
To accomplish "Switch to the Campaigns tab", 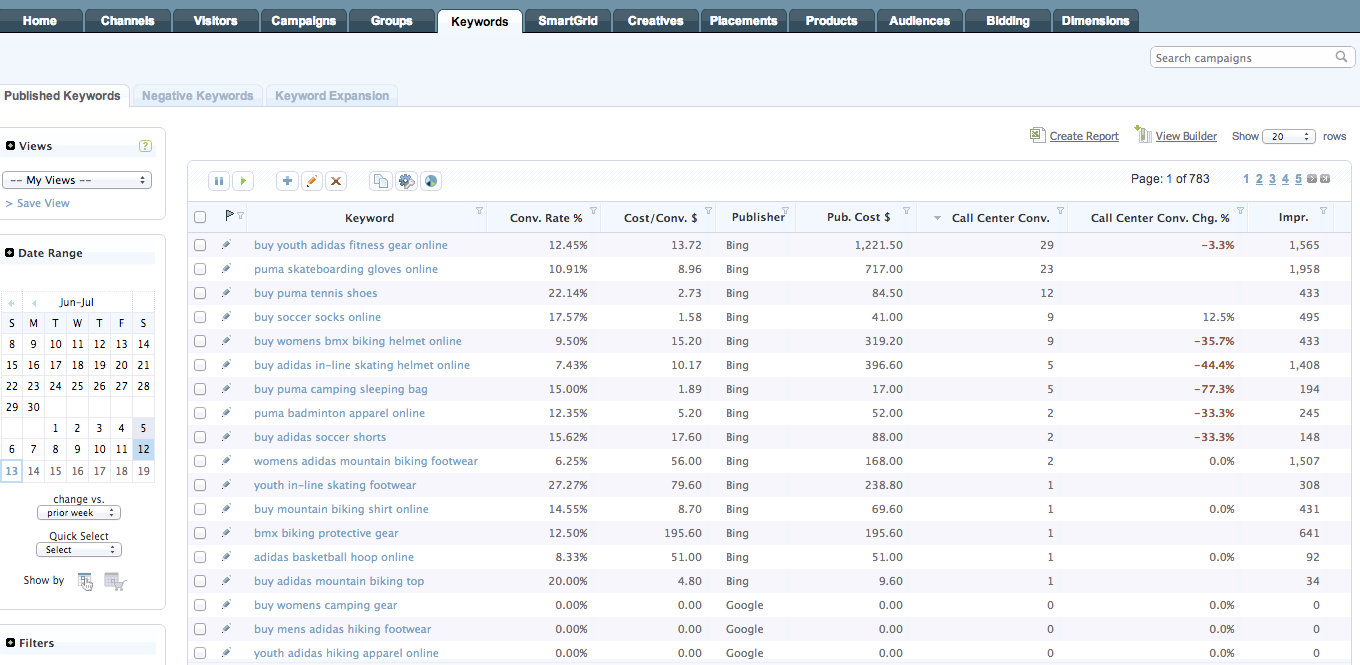I will (x=304, y=20).
